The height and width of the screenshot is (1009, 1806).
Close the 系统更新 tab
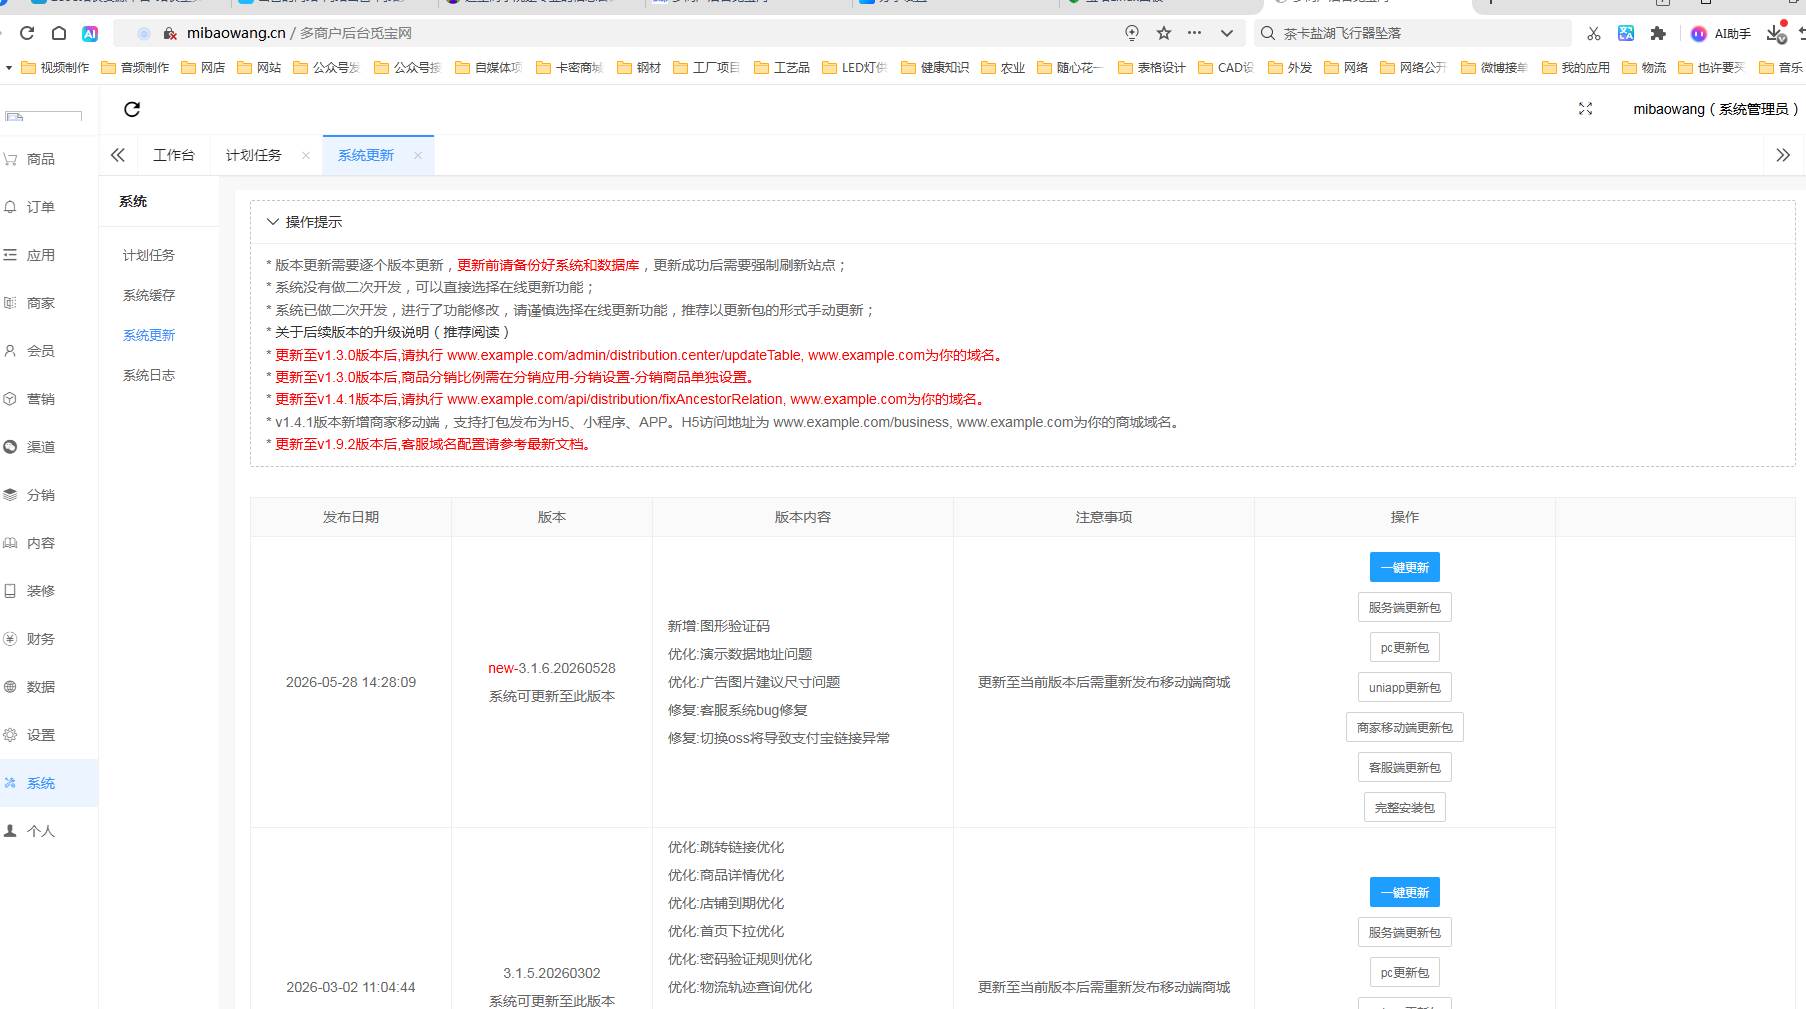click(418, 155)
